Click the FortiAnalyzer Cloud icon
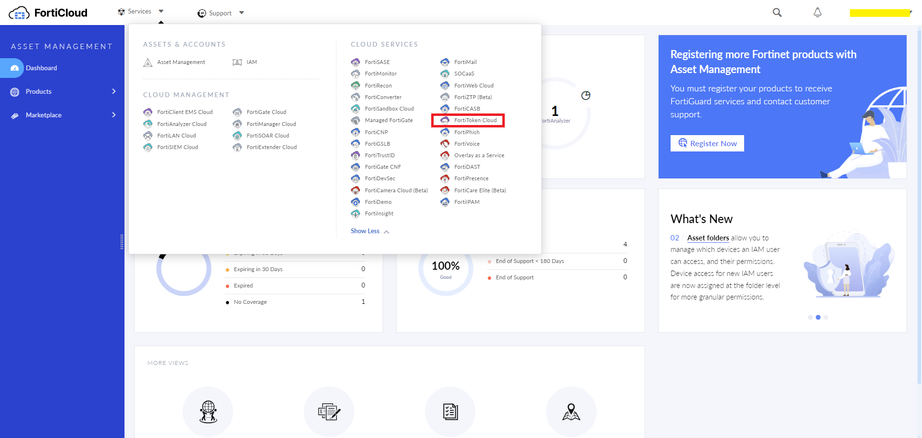The height and width of the screenshot is (438, 922). coord(148,124)
